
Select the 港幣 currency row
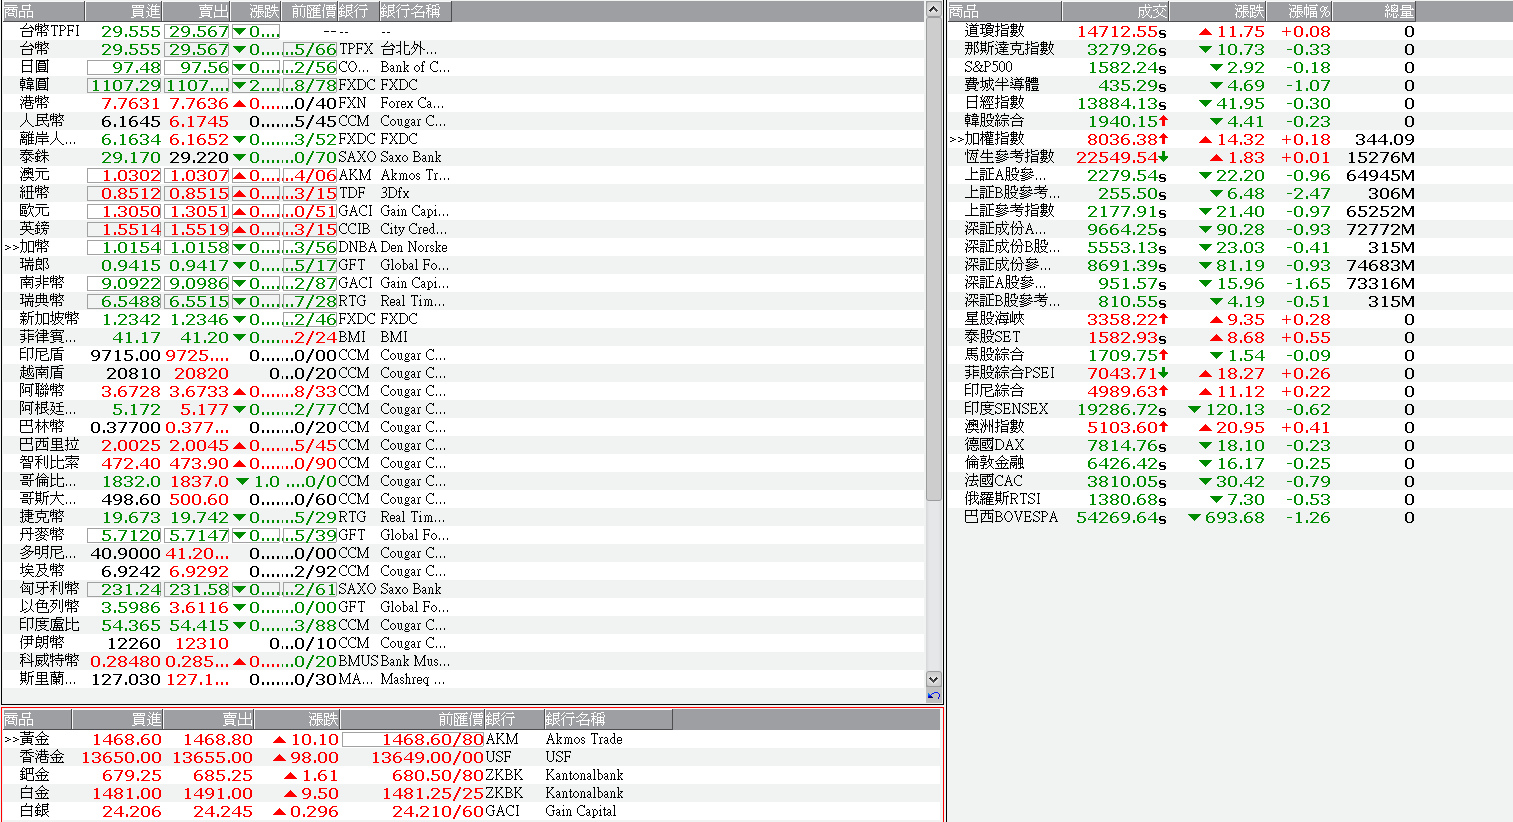click(463, 103)
